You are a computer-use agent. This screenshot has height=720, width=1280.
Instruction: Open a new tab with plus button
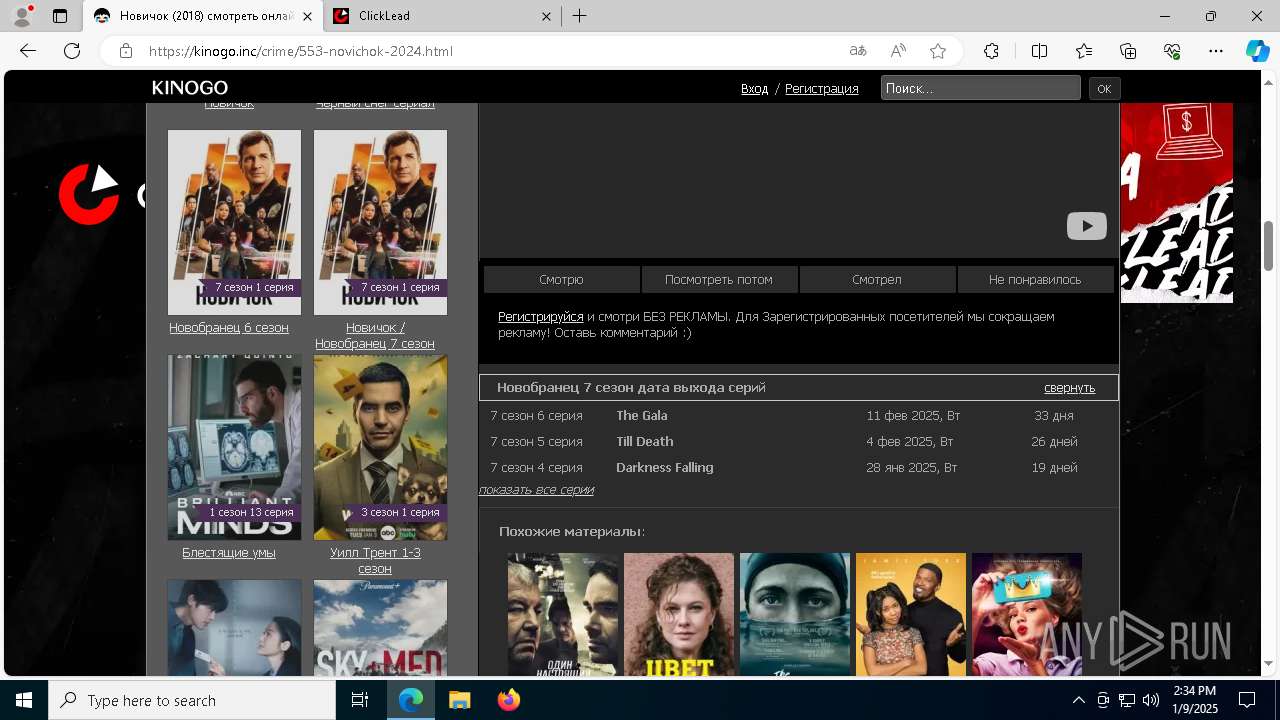click(x=580, y=16)
